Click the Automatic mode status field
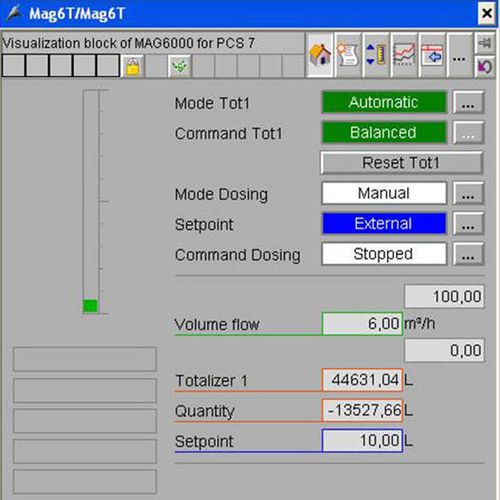 (x=384, y=102)
